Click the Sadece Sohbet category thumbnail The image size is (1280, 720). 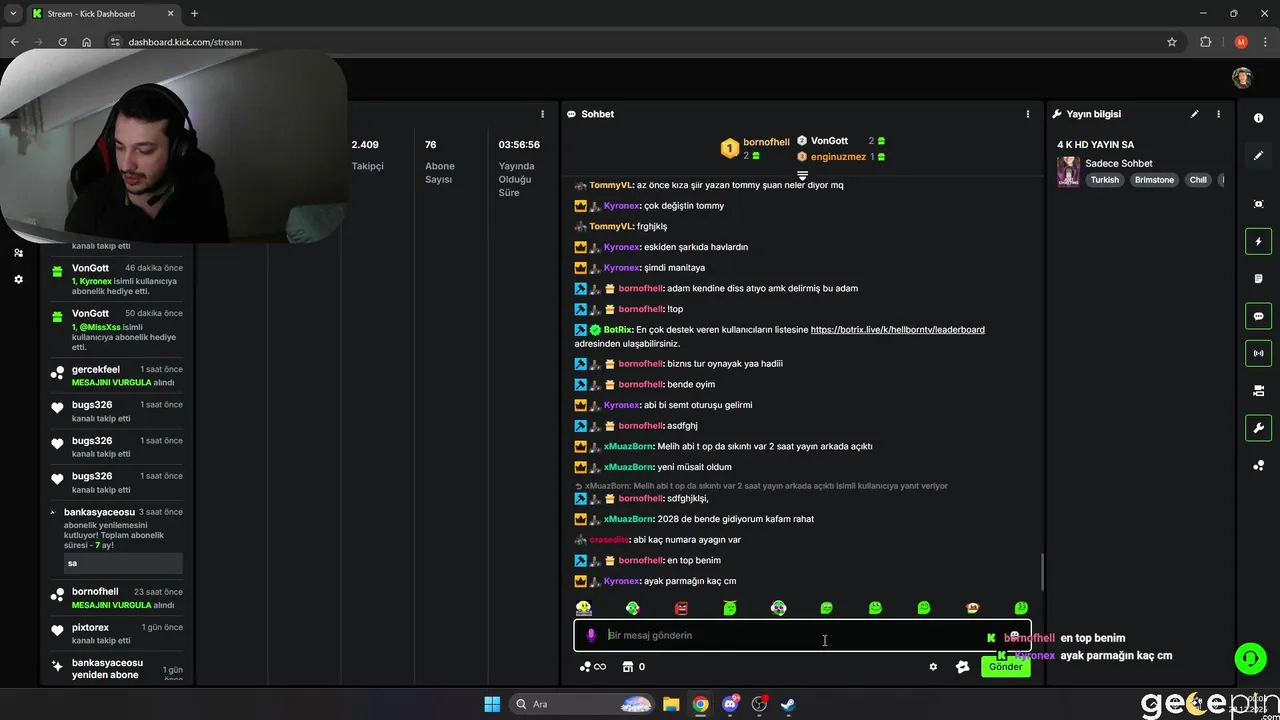point(1068,172)
